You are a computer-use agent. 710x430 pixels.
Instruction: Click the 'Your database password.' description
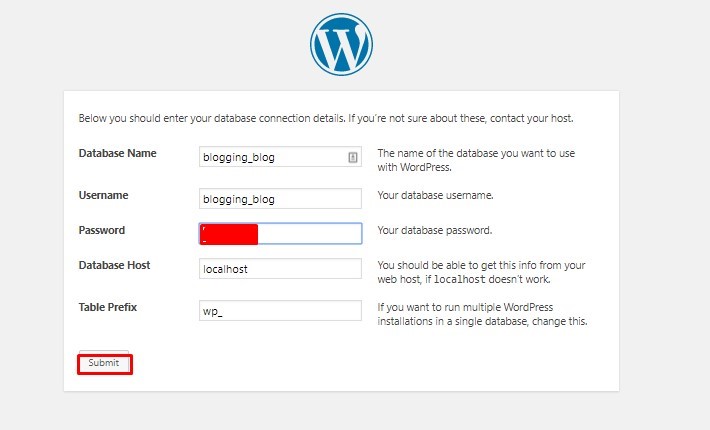pyautogui.click(x=435, y=230)
